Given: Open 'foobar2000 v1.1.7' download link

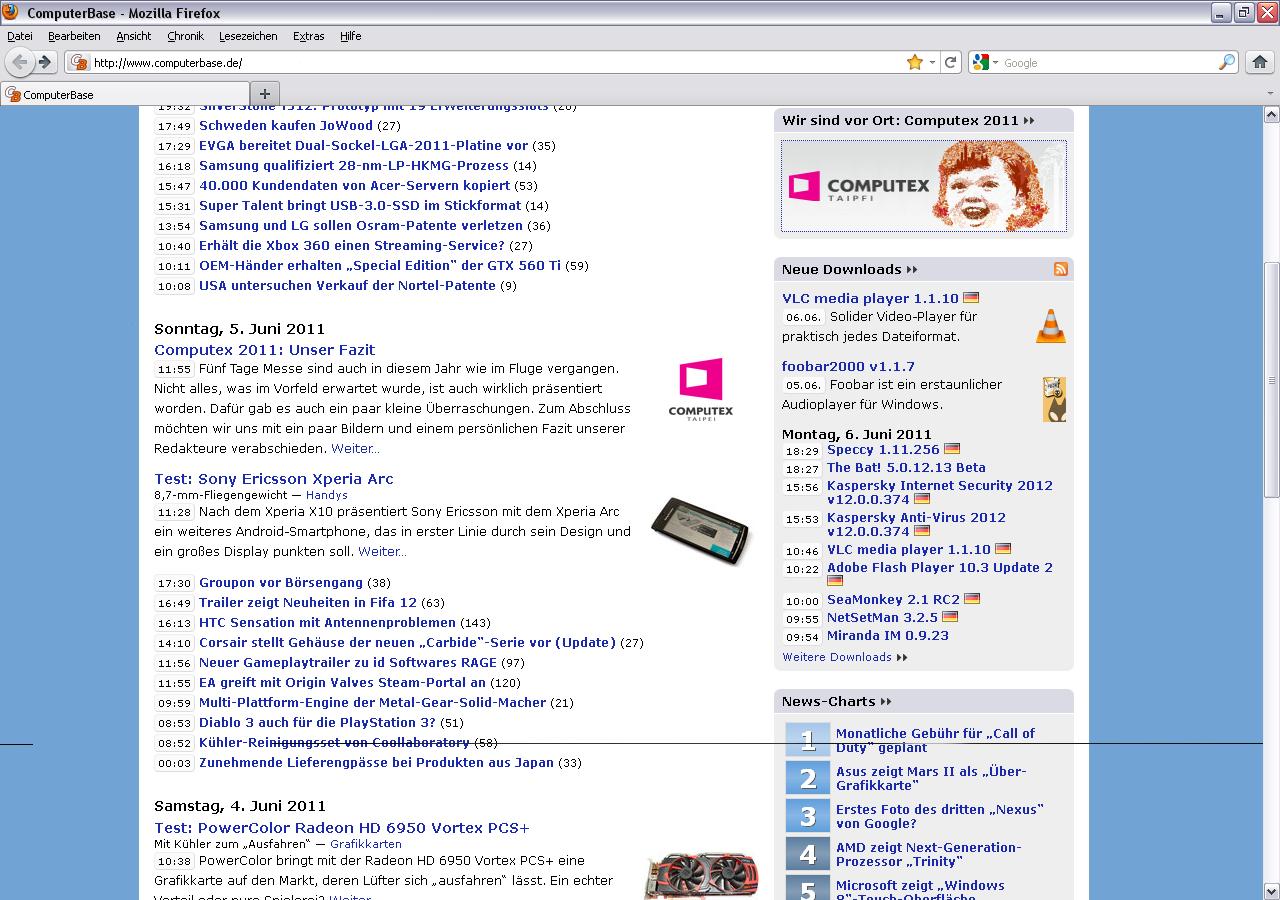Looking at the screenshot, I should click(x=848, y=367).
